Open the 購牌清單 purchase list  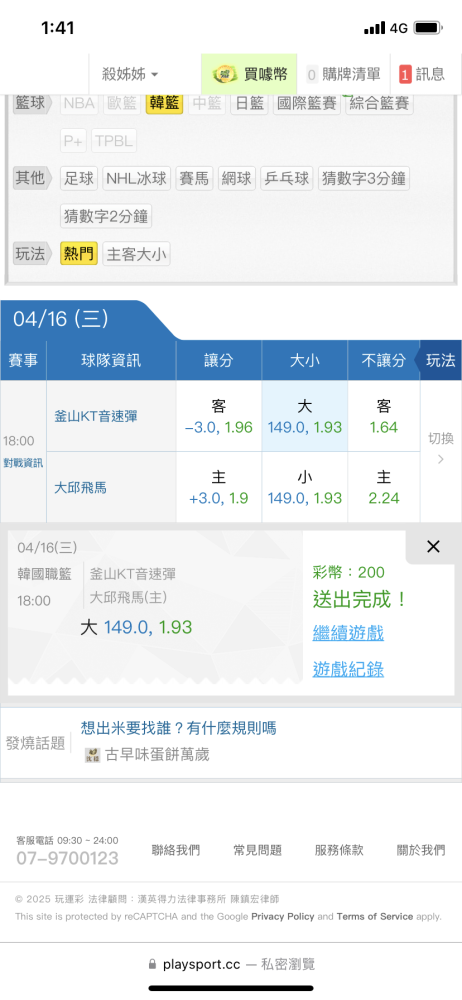(343, 75)
